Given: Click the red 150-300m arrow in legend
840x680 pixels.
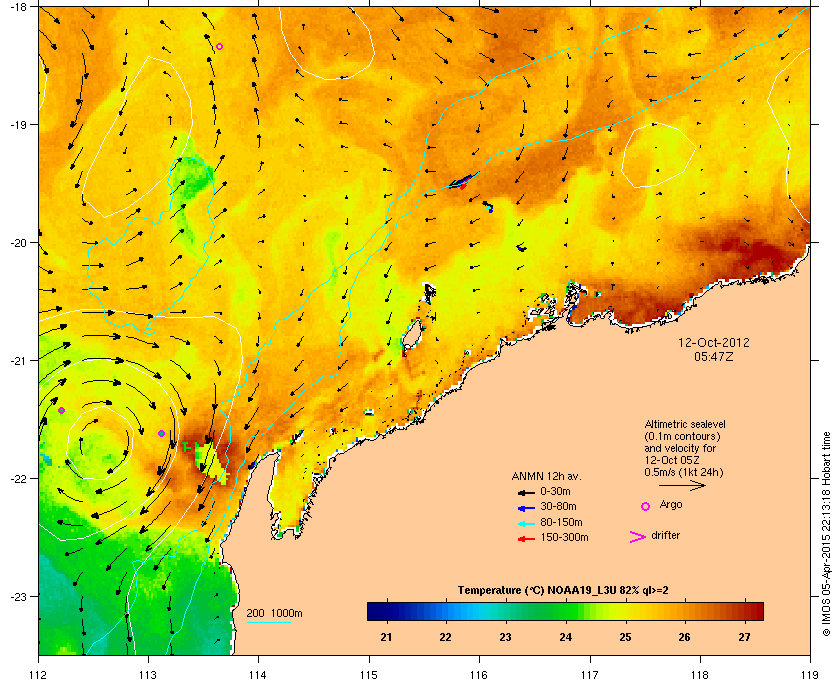Looking at the screenshot, I should pyautogui.click(x=526, y=539).
